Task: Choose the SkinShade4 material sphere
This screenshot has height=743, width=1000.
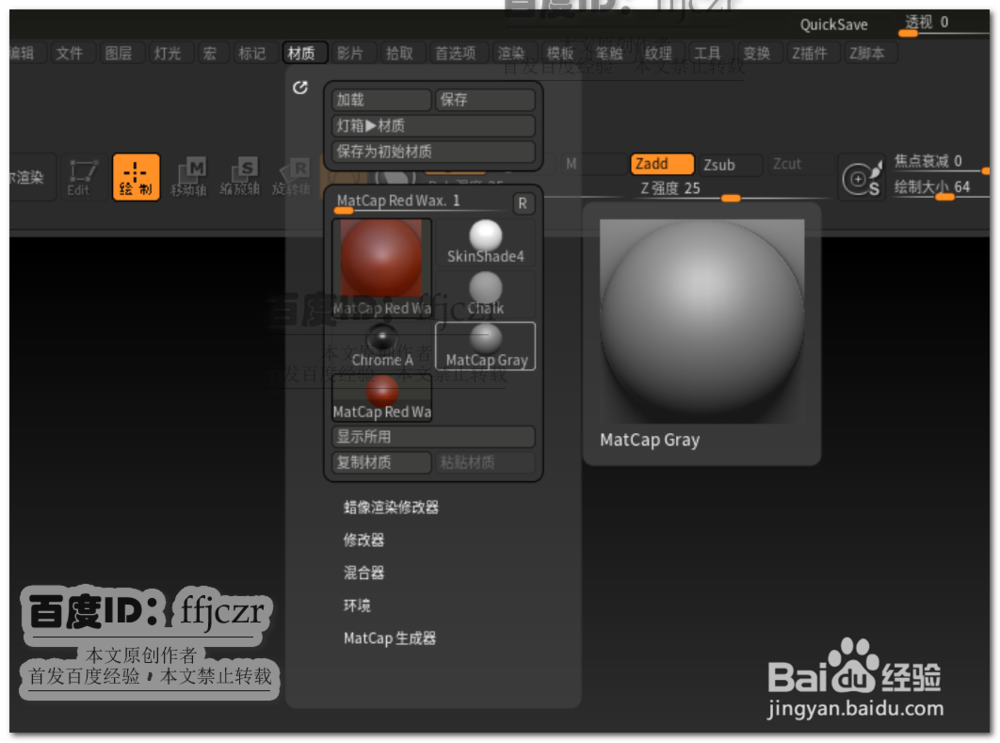Action: [x=485, y=242]
